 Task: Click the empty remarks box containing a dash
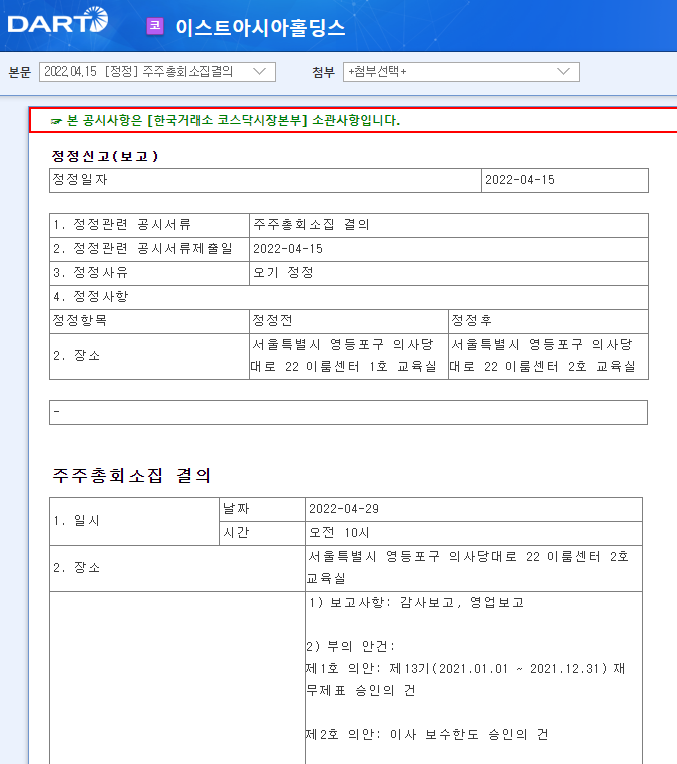tap(348, 413)
